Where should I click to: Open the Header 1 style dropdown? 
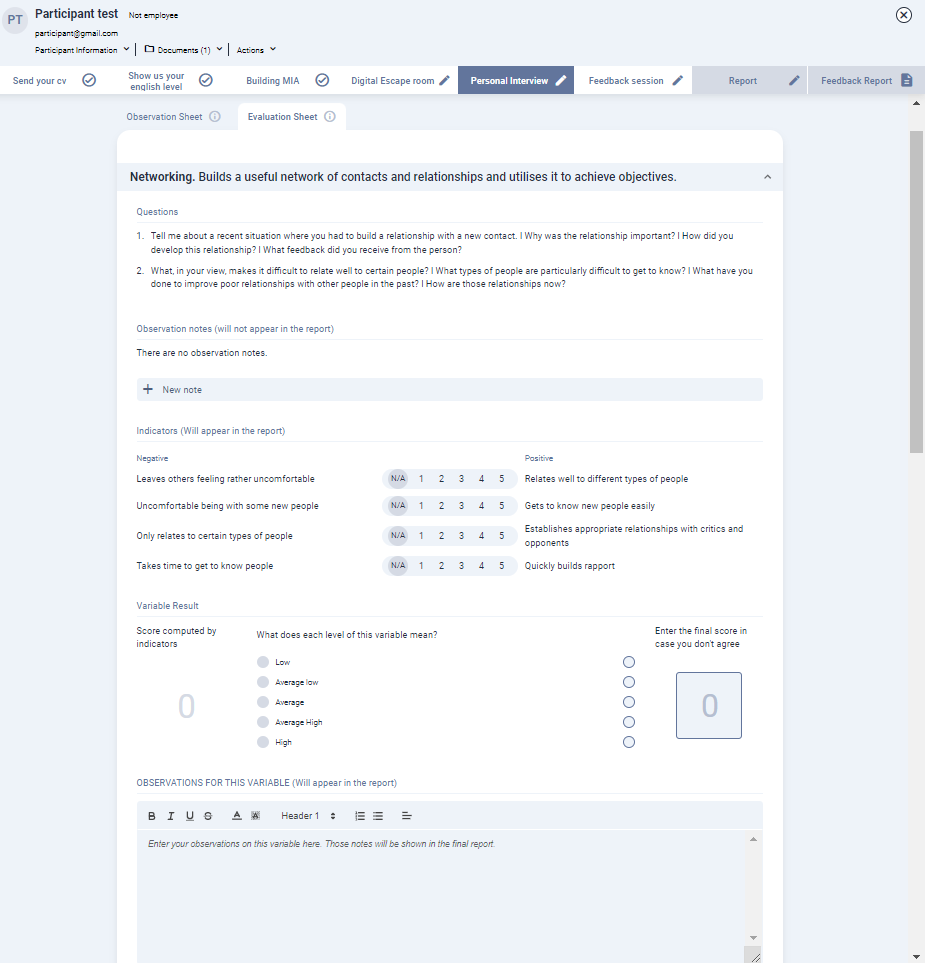[308, 816]
